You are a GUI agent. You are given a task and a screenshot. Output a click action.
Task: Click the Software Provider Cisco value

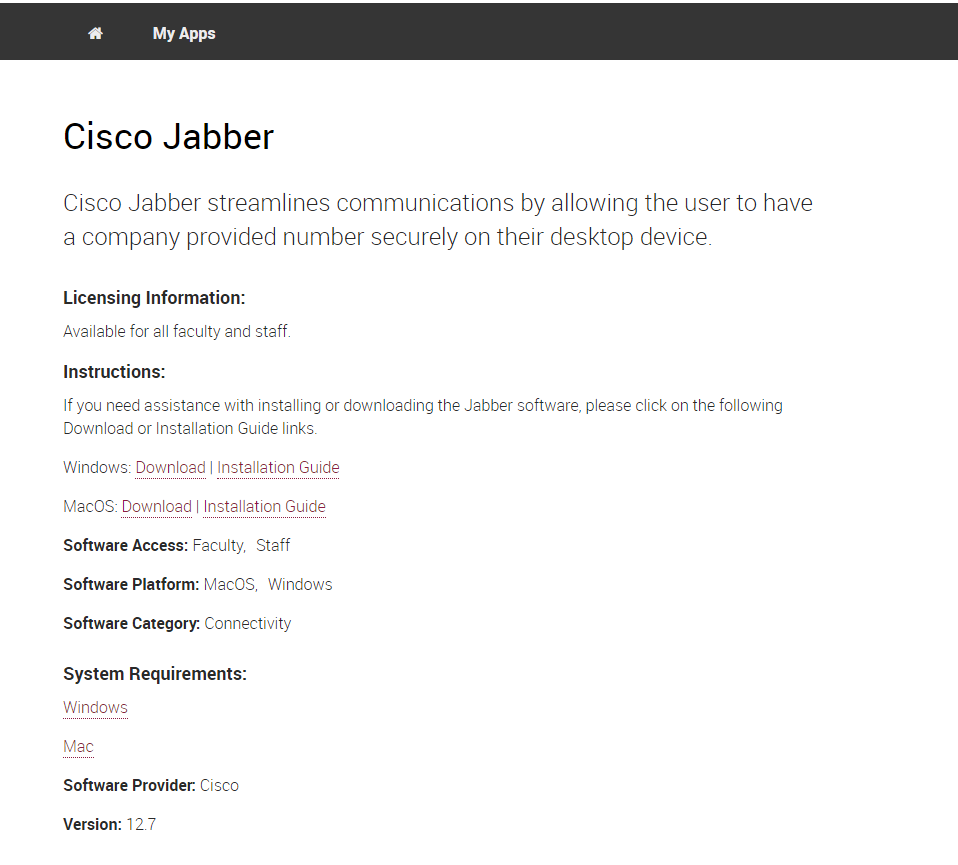tap(219, 786)
